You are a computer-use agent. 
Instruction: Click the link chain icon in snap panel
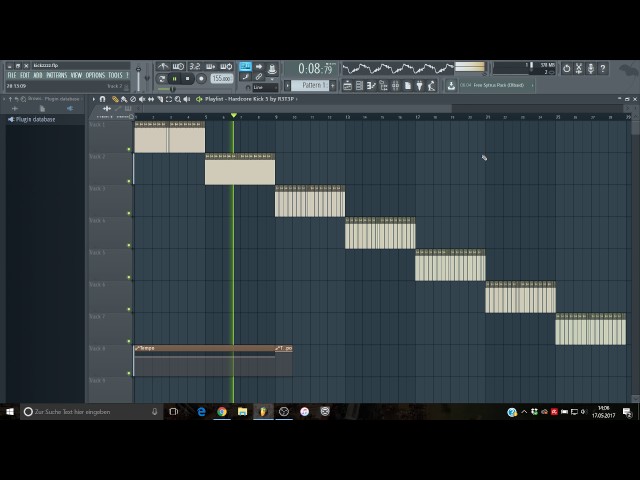pos(259,77)
